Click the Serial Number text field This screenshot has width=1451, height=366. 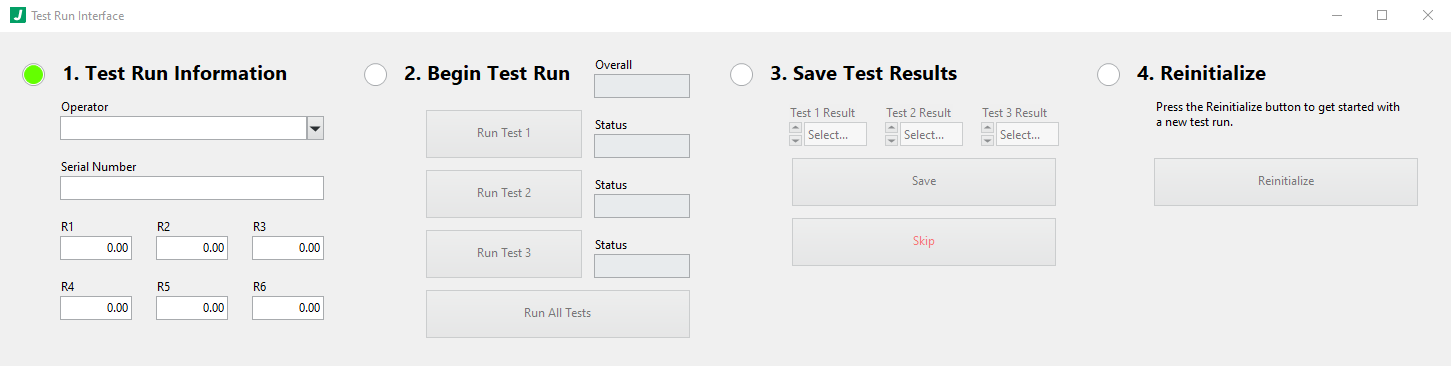click(192, 188)
